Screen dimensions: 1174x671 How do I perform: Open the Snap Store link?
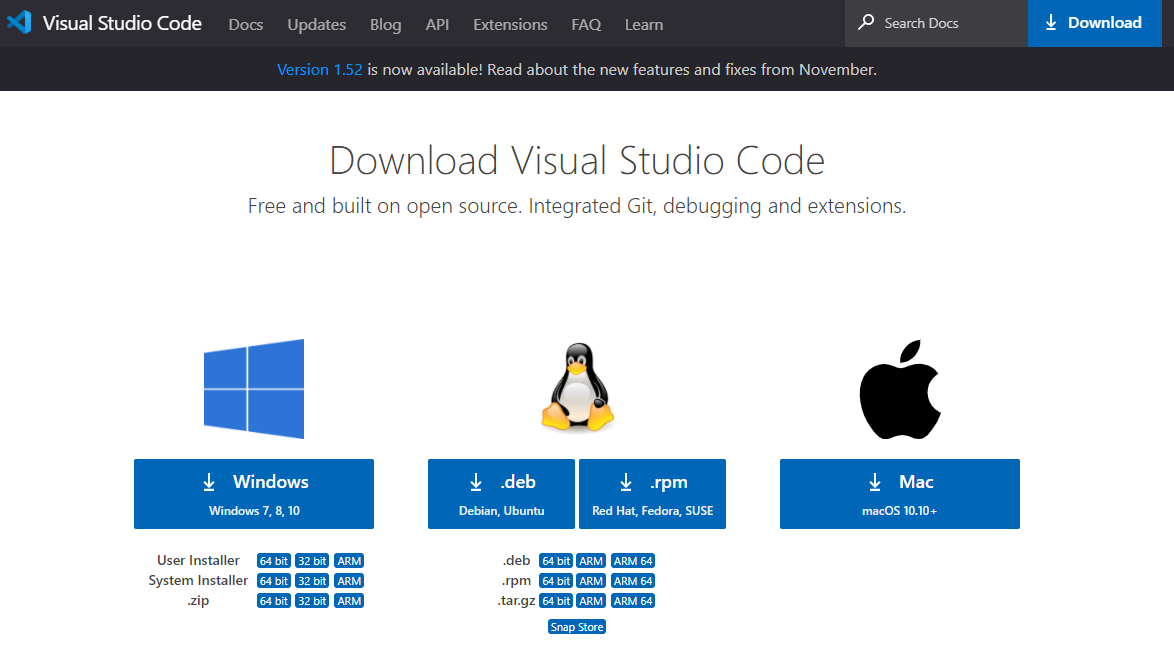point(577,628)
